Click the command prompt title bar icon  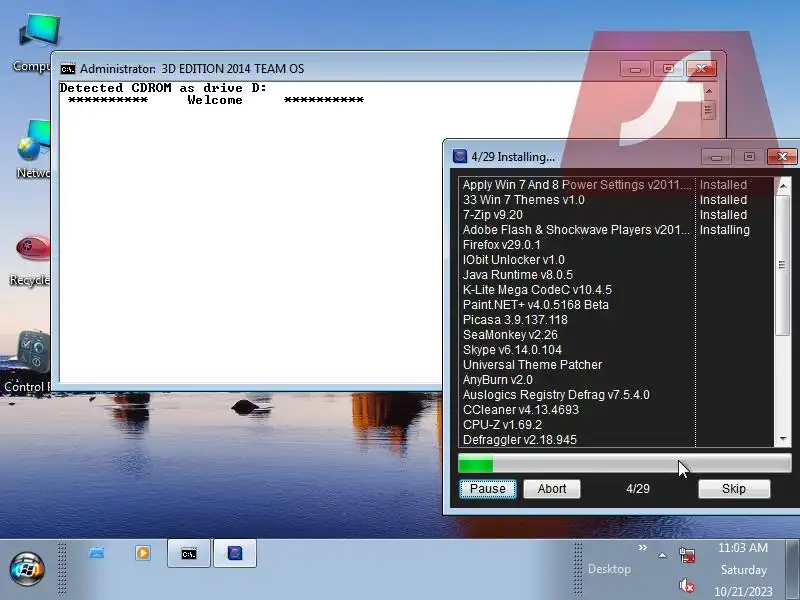[67, 69]
